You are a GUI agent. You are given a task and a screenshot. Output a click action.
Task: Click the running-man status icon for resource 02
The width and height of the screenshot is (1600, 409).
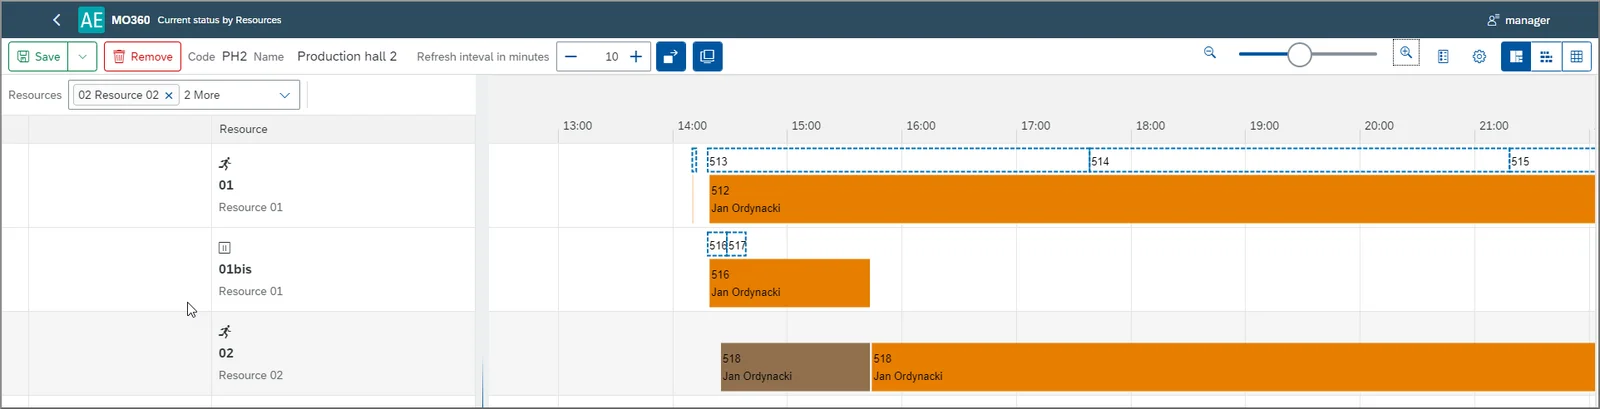coord(225,331)
